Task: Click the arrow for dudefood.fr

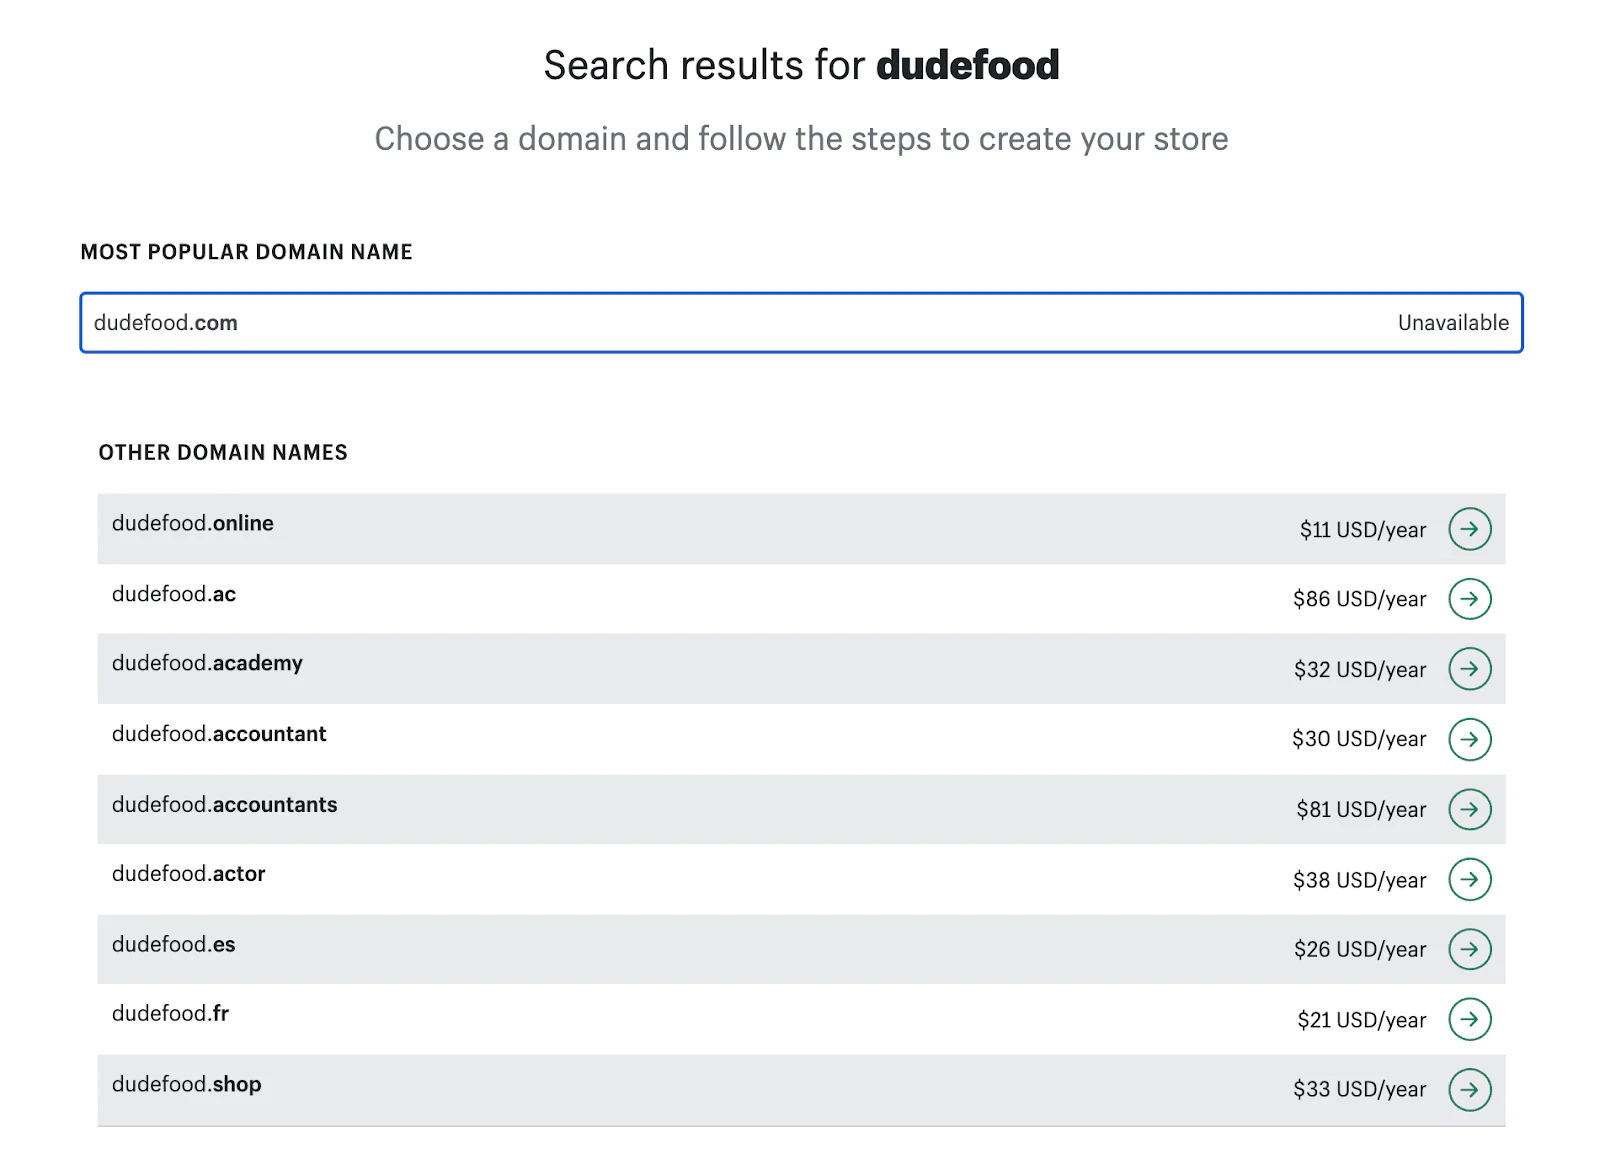Action: (x=1469, y=1019)
